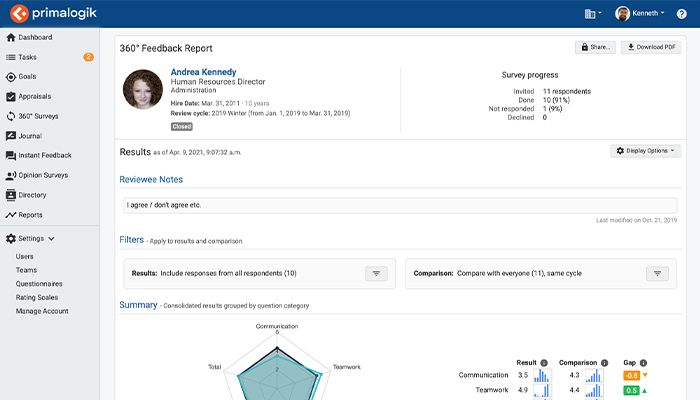The height and width of the screenshot is (400, 700).
Task: Click the Gap column info icon
Action: 643,363
